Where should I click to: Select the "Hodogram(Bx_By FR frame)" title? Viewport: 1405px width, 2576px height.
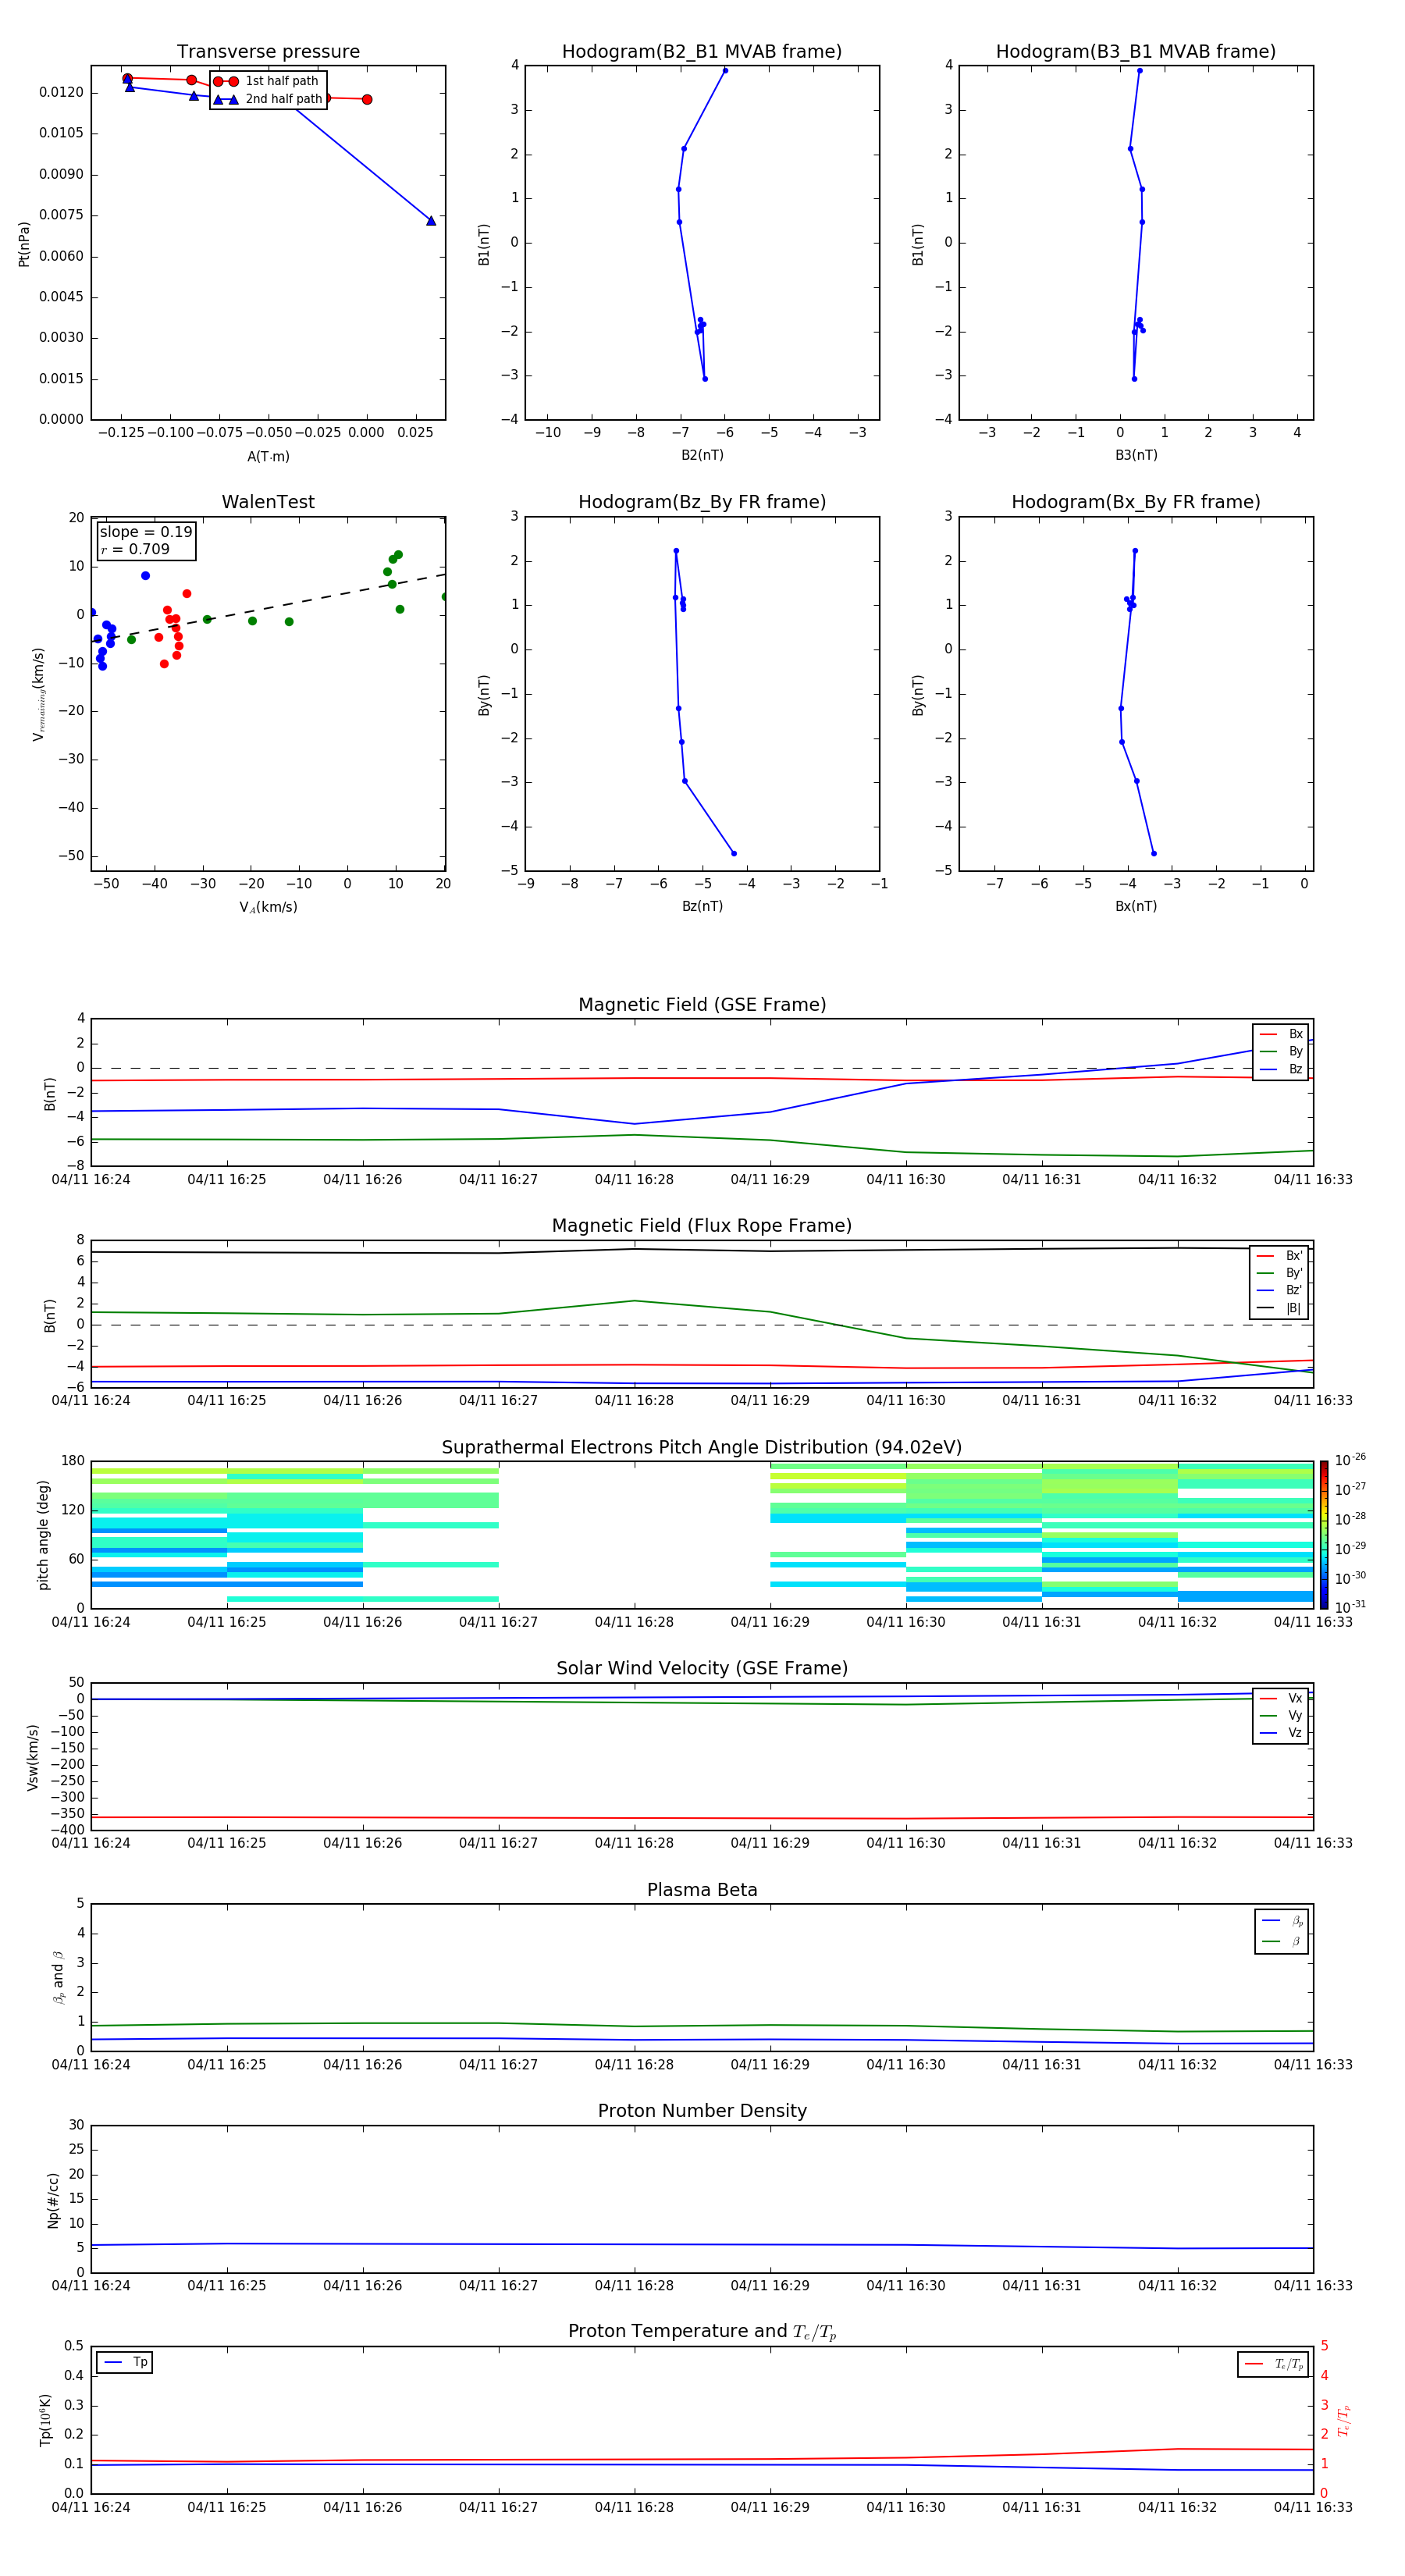[x=1136, y=502]
